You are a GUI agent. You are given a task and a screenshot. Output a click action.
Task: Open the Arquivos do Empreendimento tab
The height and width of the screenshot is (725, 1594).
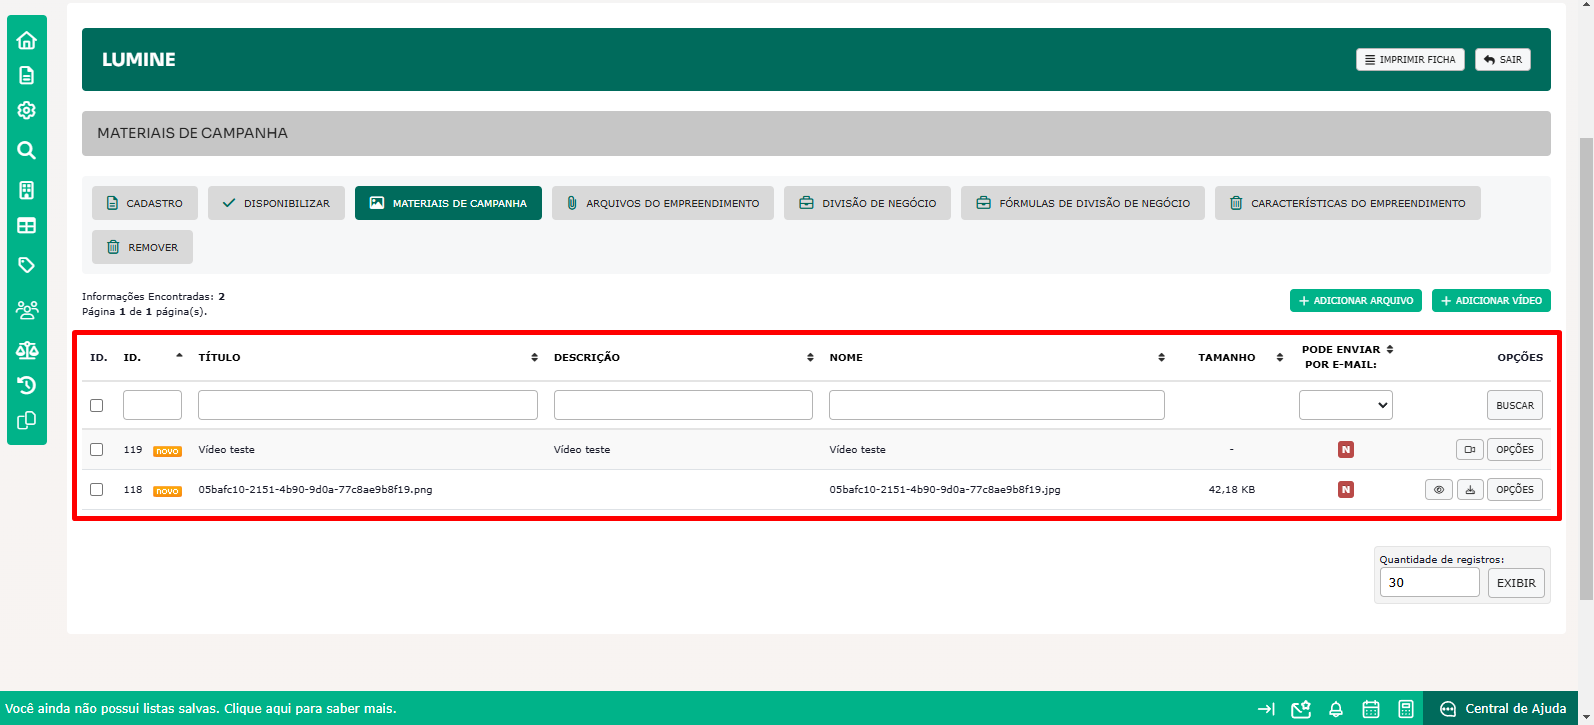point(663,203)
